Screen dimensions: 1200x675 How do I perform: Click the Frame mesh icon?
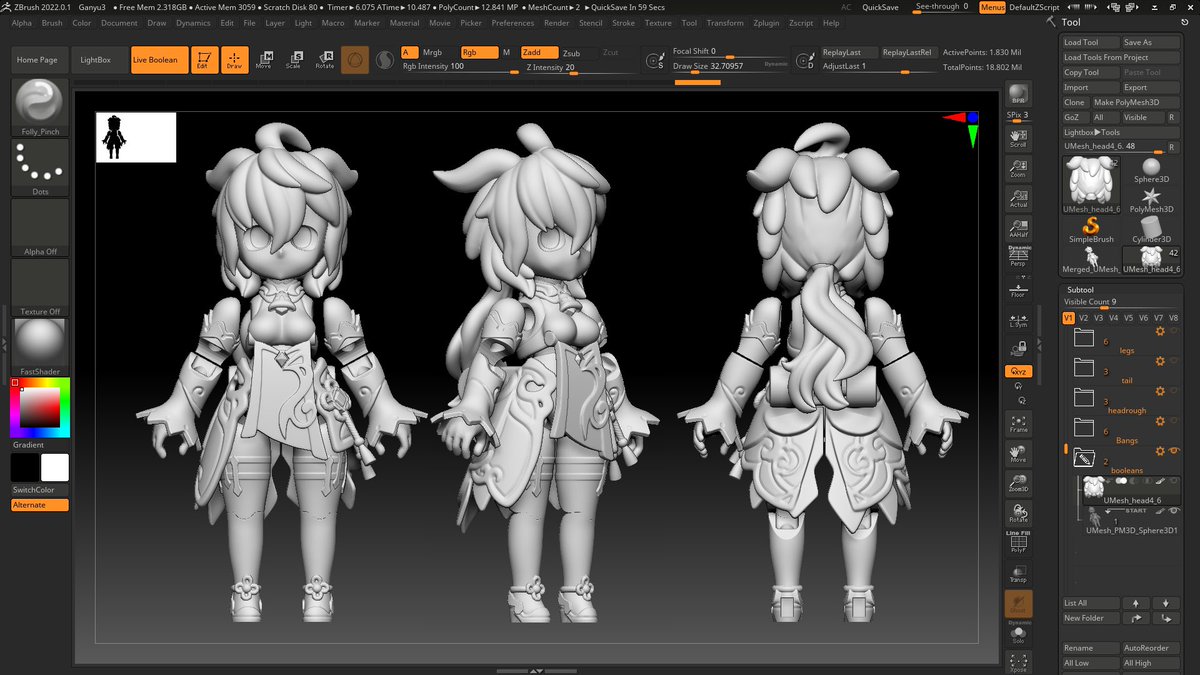coord(1018,422)
